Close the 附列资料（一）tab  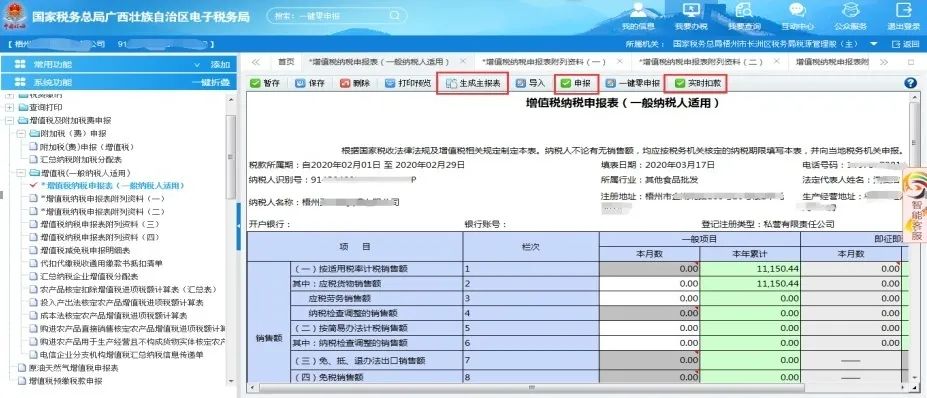[620, 61]
